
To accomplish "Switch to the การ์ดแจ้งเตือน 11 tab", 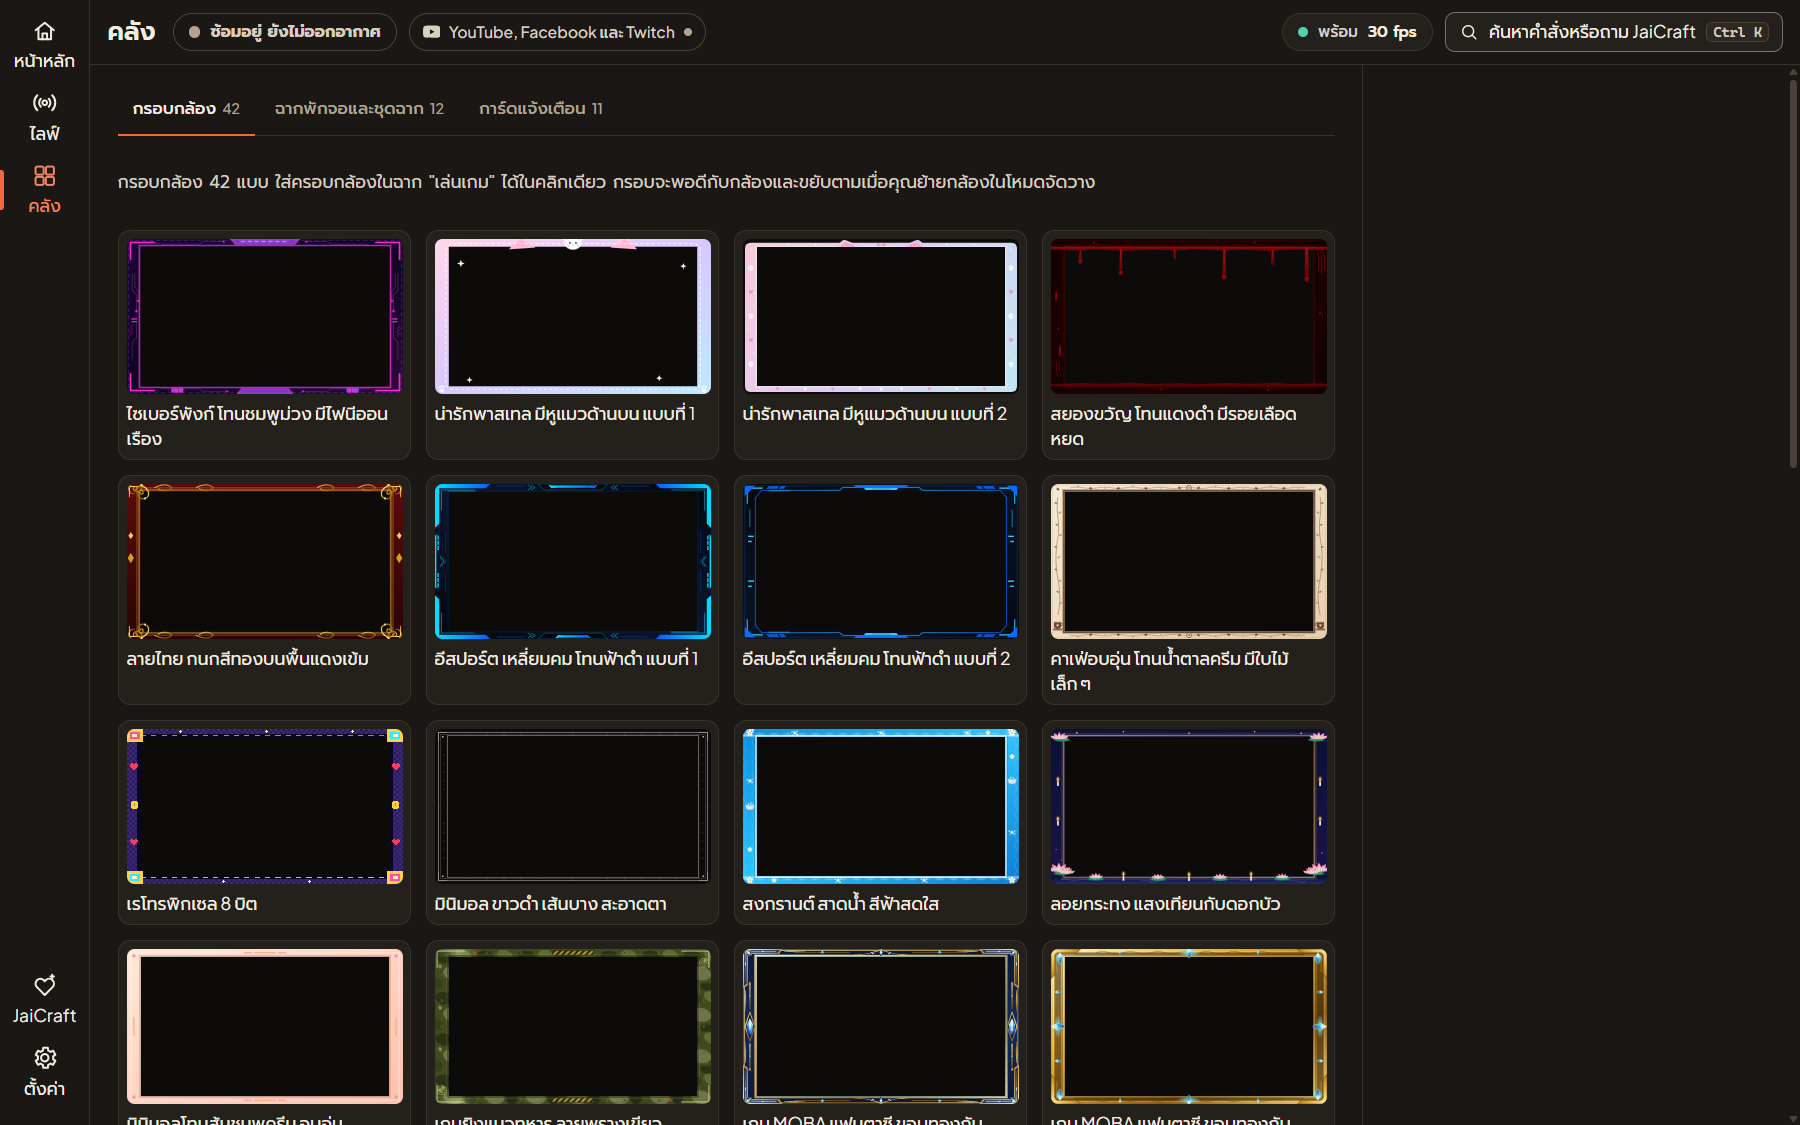I will point(541,109).
